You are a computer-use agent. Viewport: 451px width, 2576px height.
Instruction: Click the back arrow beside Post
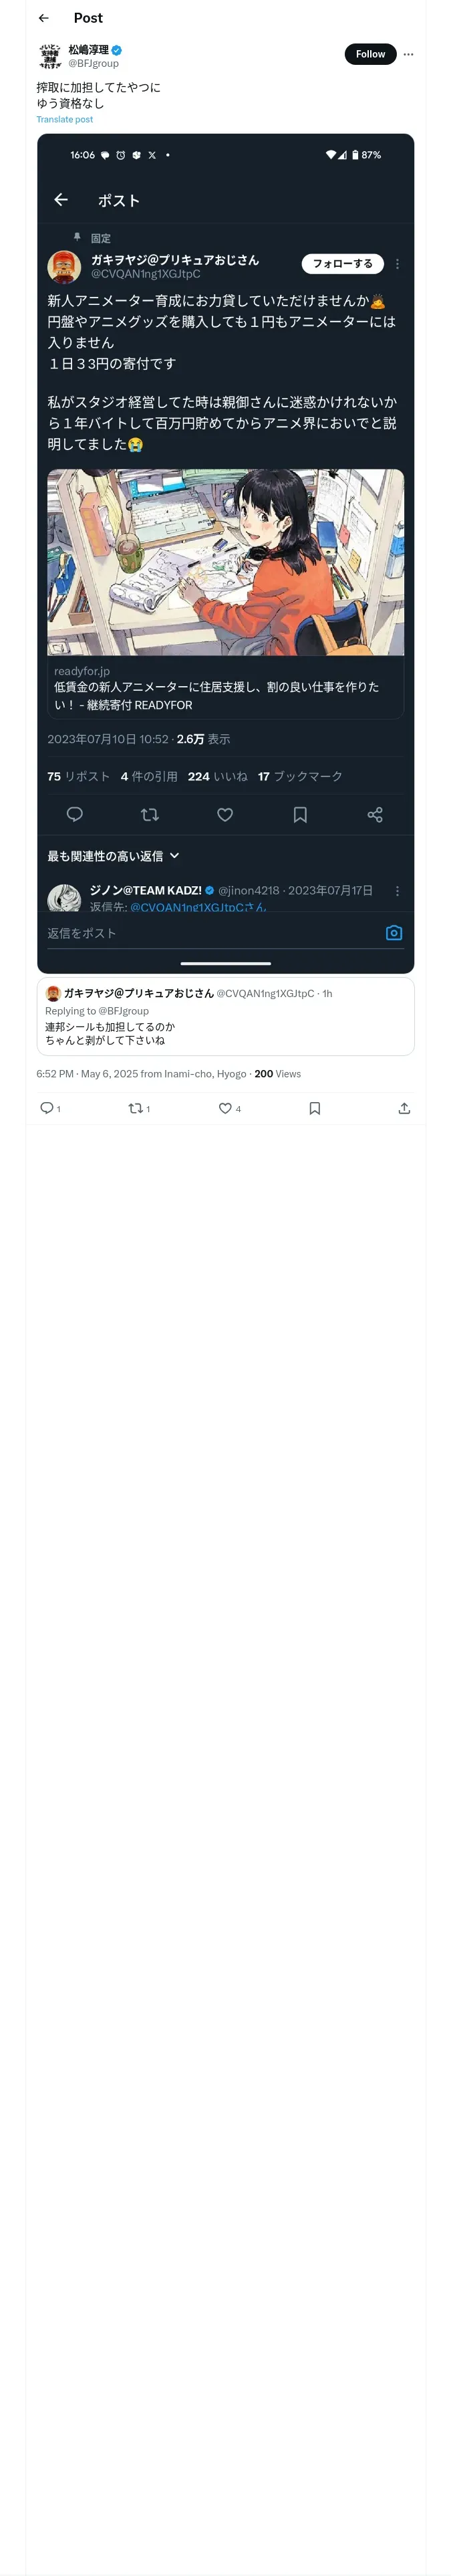pyautogui.click(x=44, y=18)
